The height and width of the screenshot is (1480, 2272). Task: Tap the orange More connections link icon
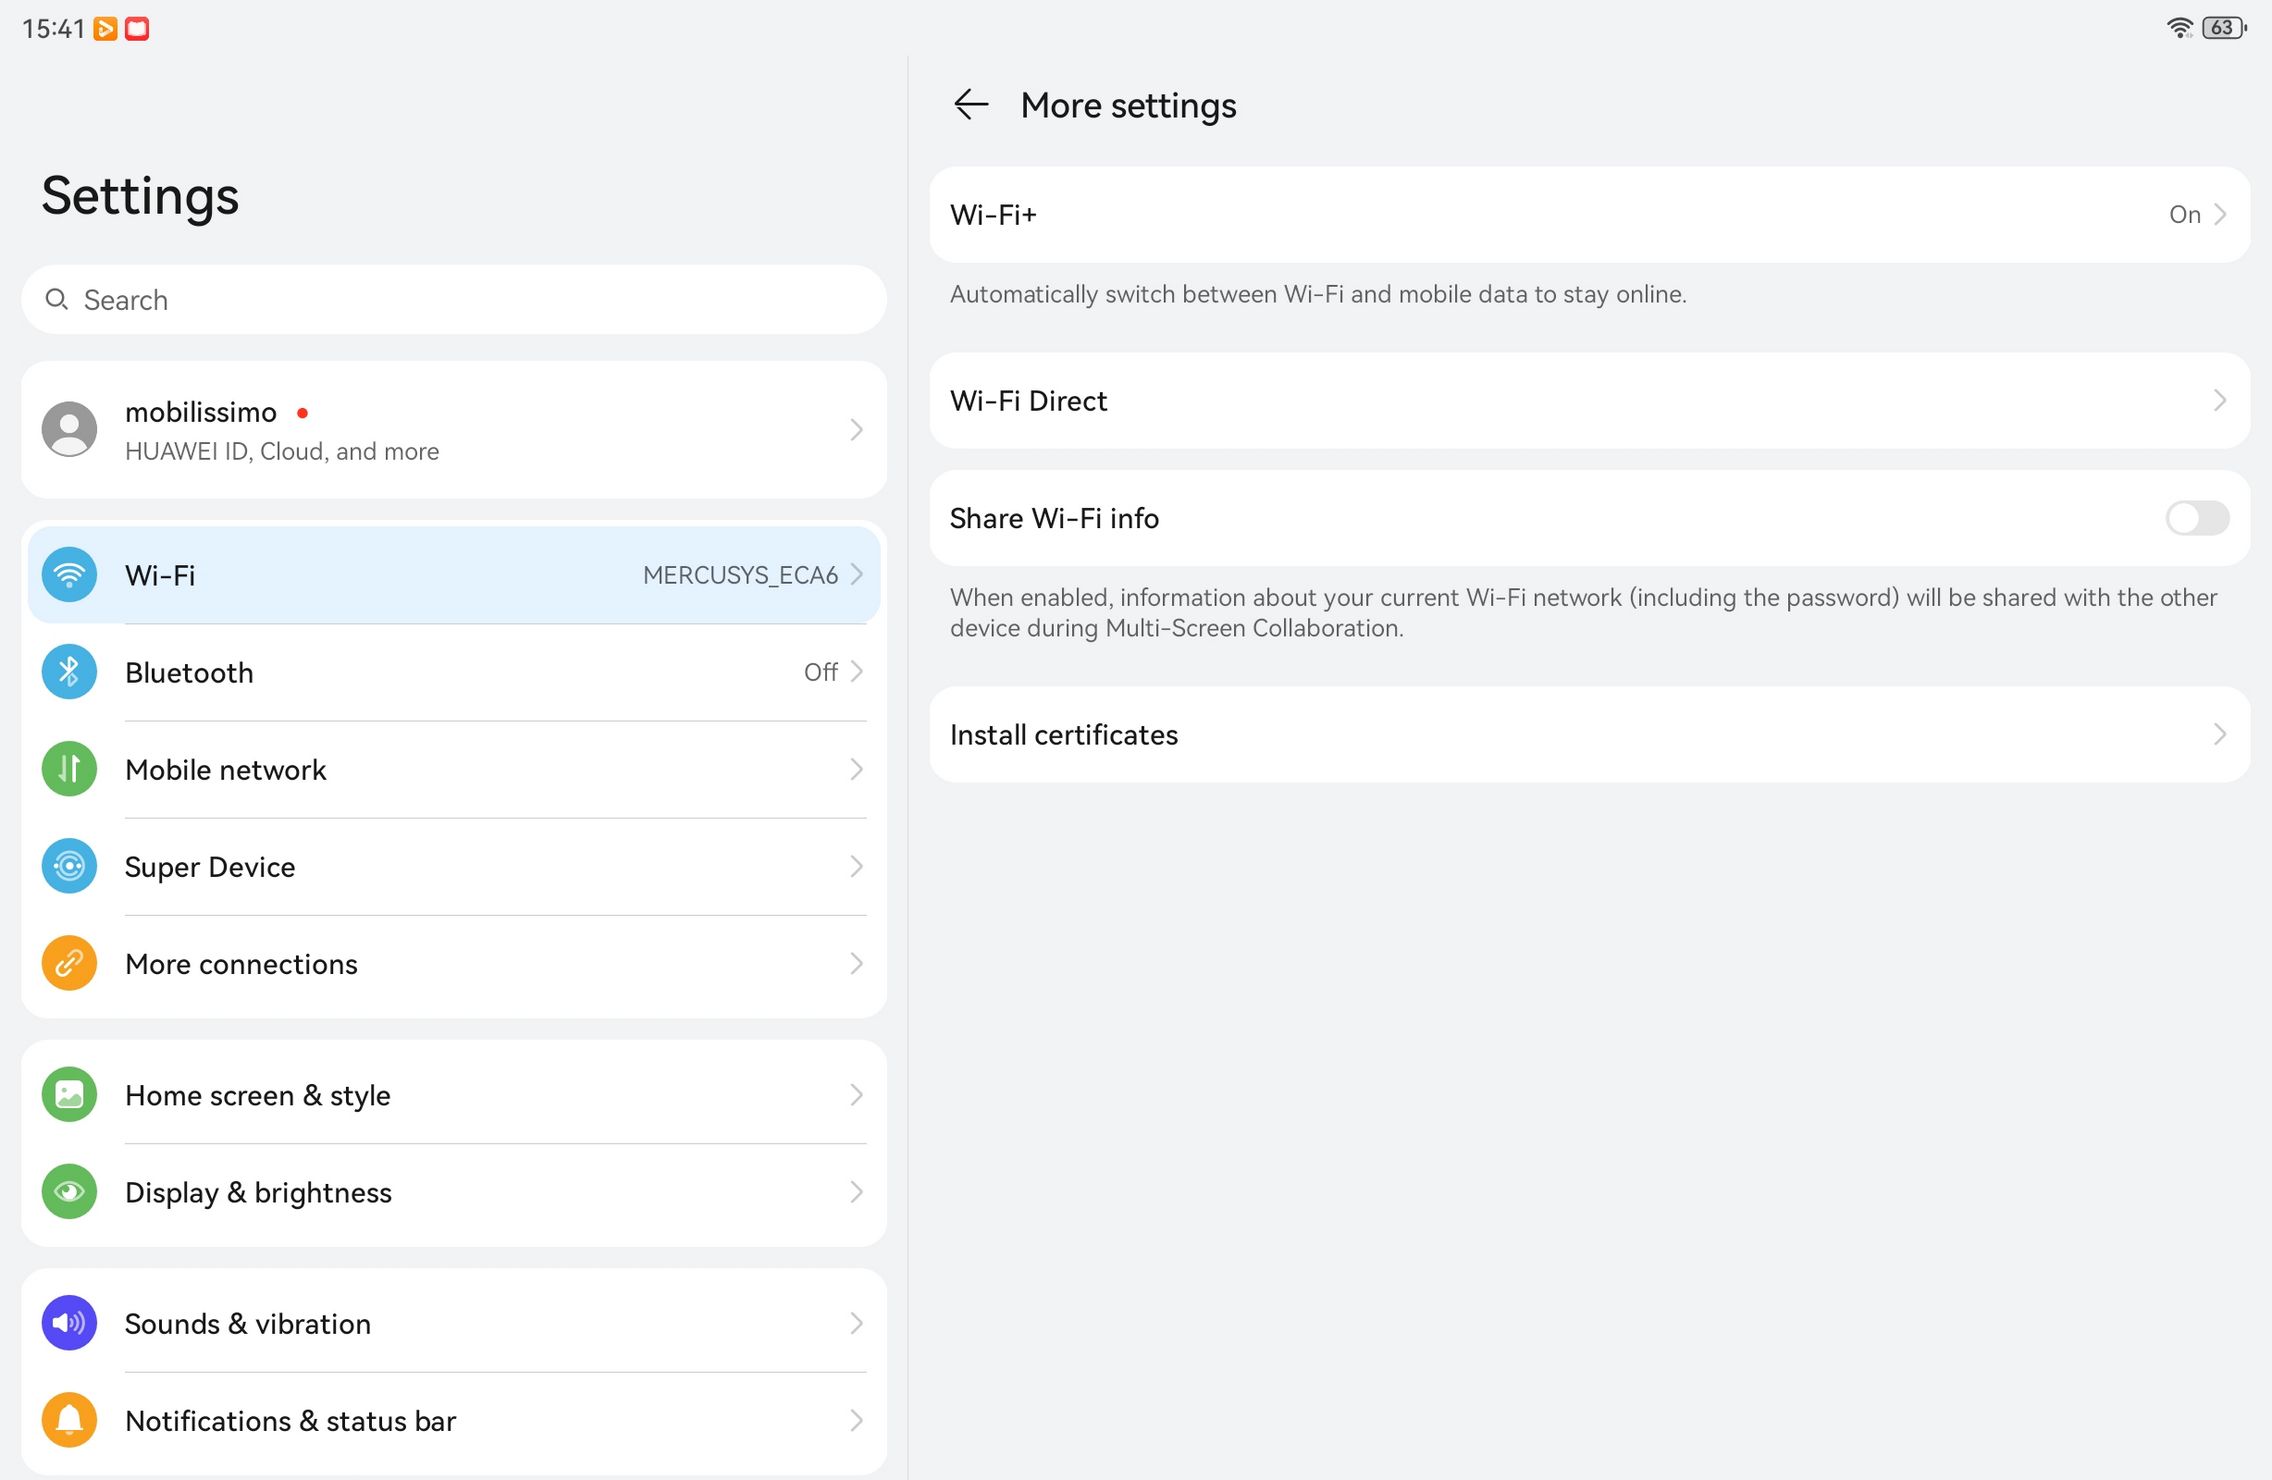tap(69, 963)
